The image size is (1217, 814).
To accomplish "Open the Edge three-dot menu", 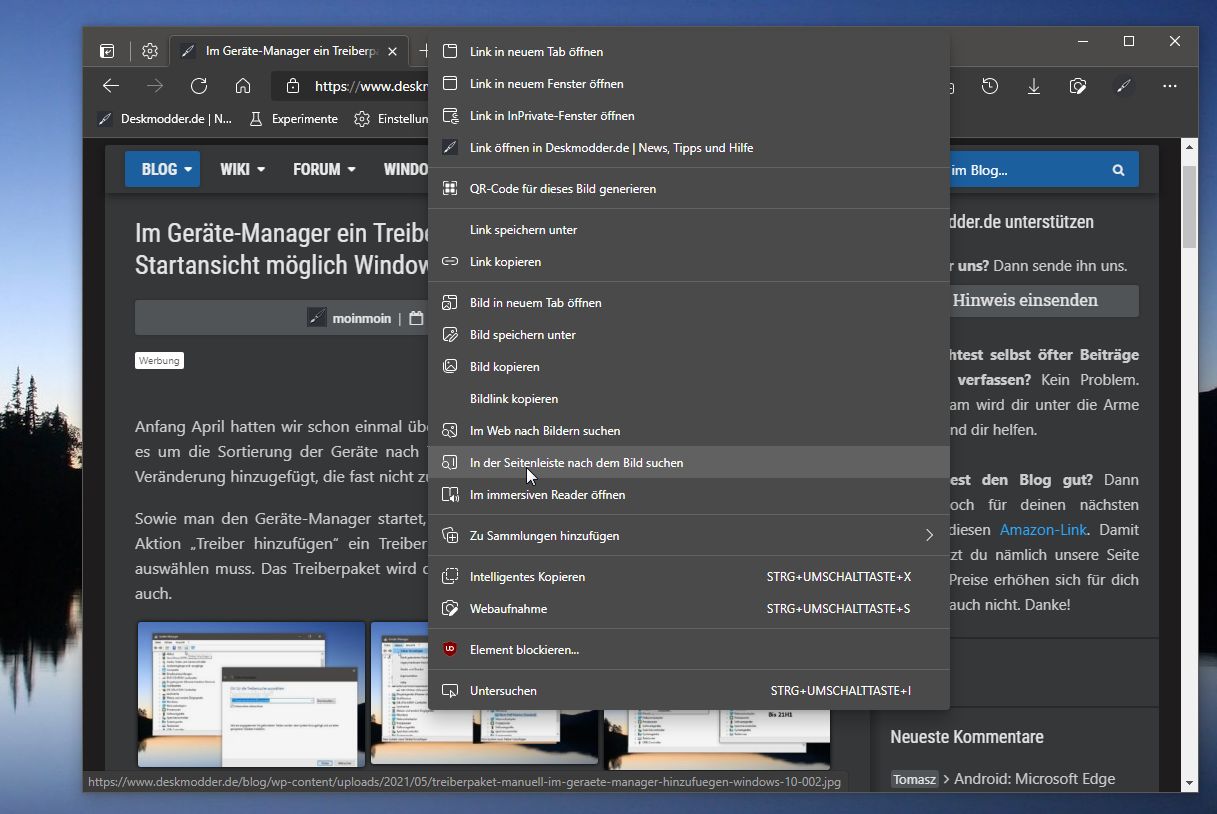I will 1170,86.
